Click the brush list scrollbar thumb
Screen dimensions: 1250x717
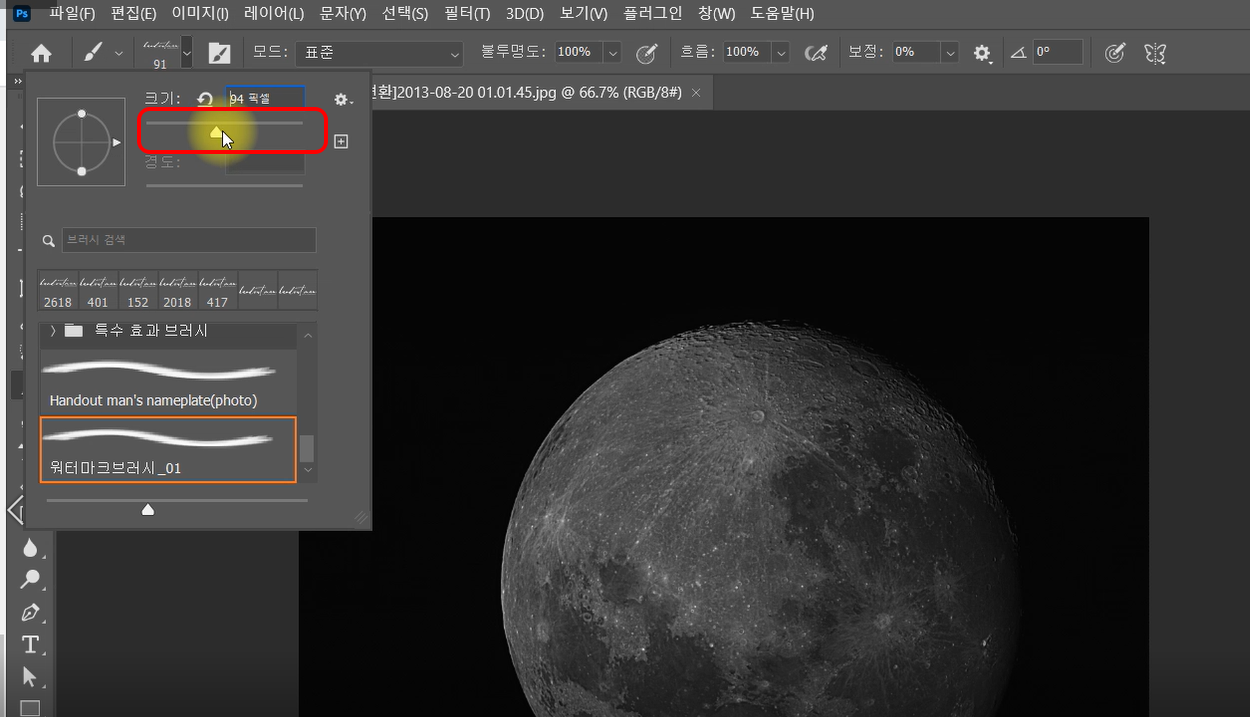(x=307, y=447)
